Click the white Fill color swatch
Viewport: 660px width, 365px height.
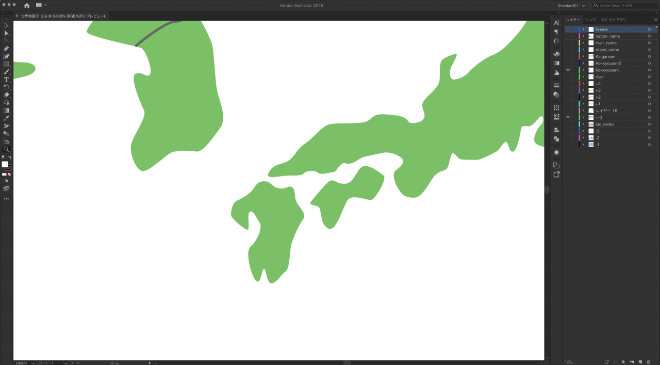5,164
